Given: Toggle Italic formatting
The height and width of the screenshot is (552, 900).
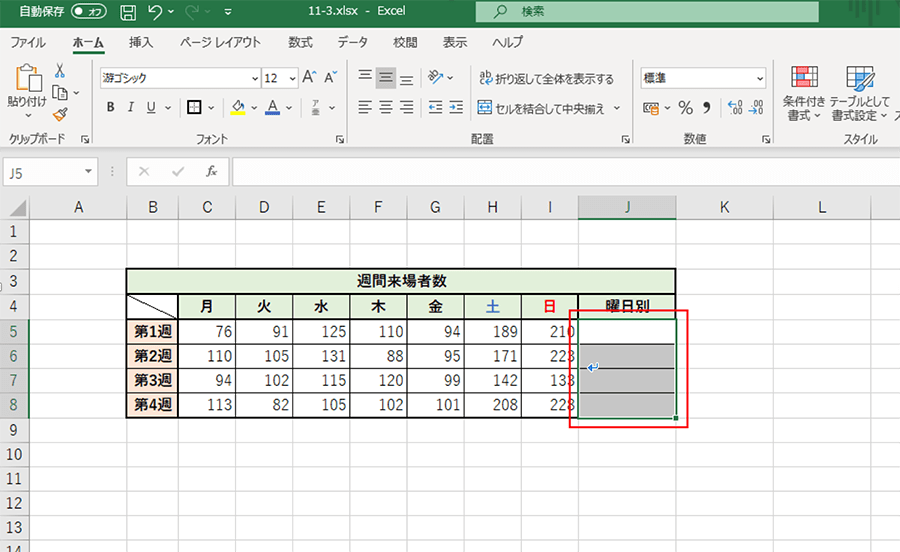Looking at the screenshot, I should tap(132, 108).
